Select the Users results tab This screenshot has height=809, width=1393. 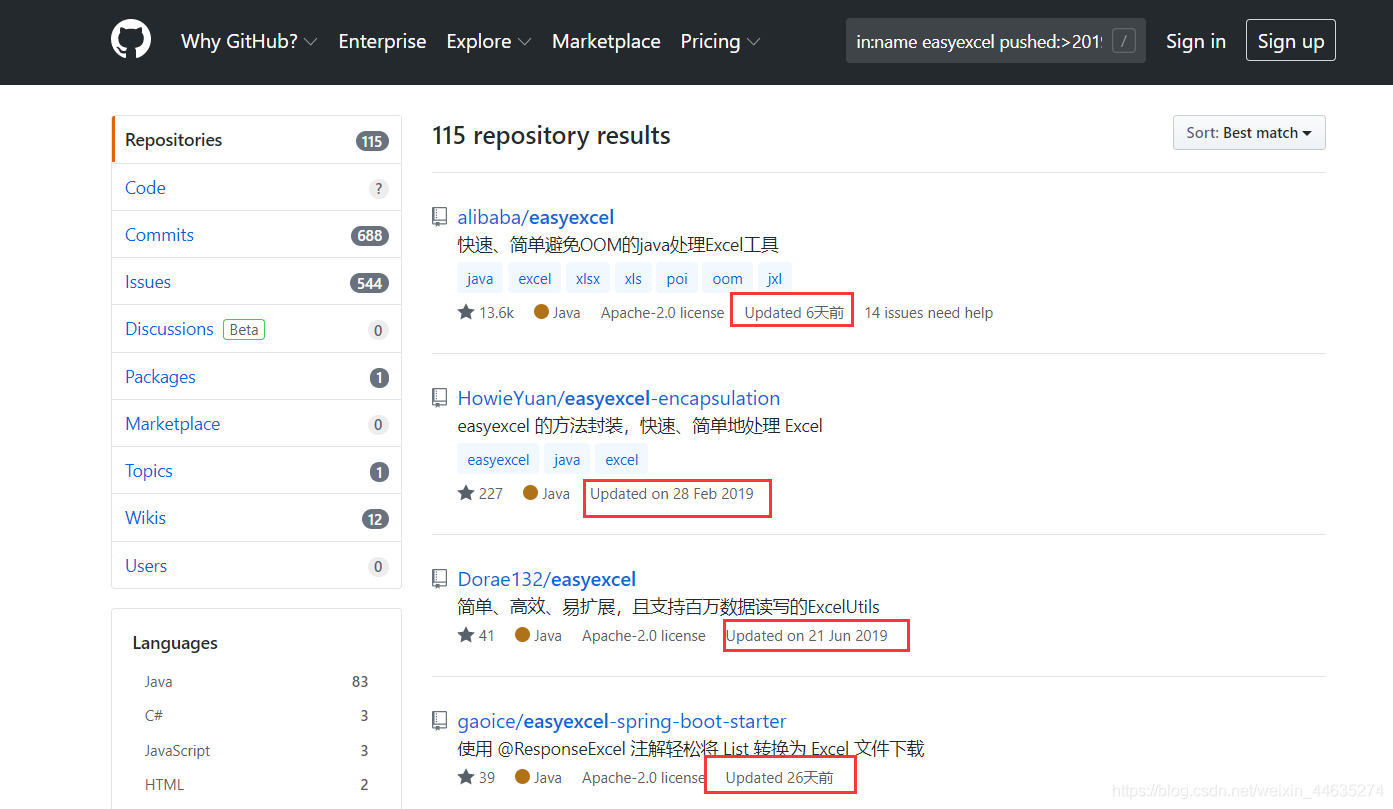click(256, 565)
